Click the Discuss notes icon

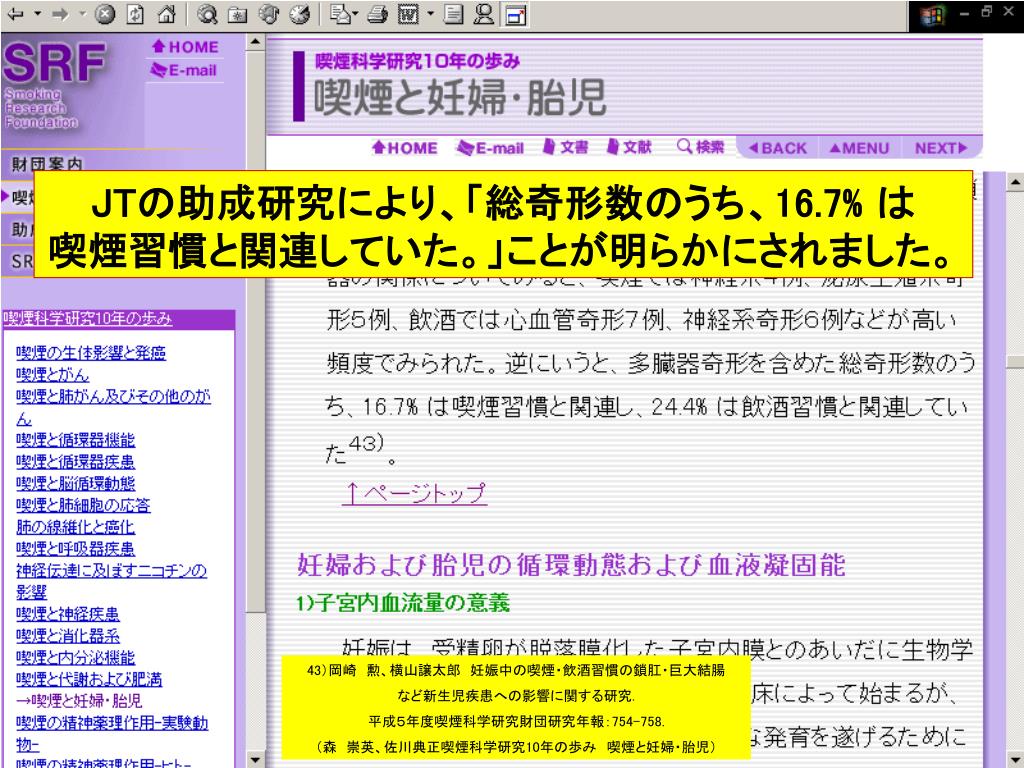(453, 14)
